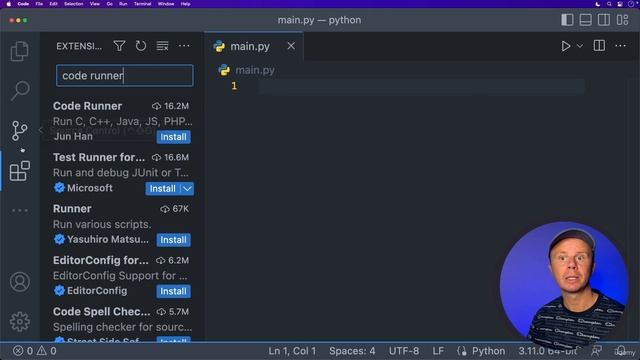Install Test Runner for Java extension
The width and height of the screenshot is (640, 360).
coord(162,189)
